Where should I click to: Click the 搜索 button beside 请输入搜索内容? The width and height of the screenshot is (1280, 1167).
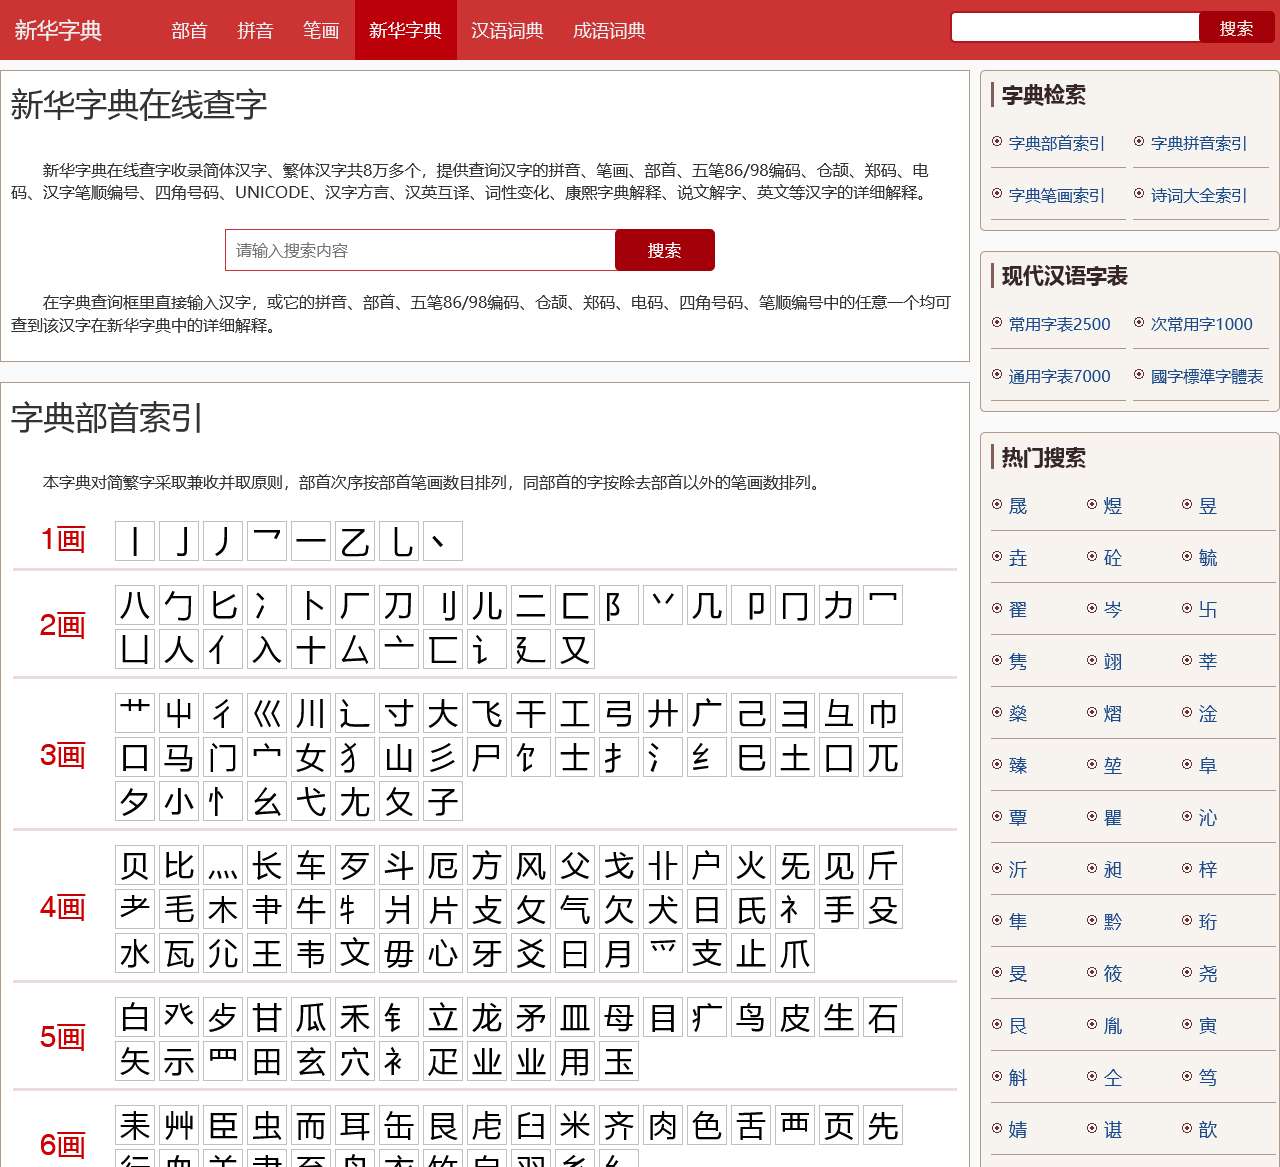665,250
